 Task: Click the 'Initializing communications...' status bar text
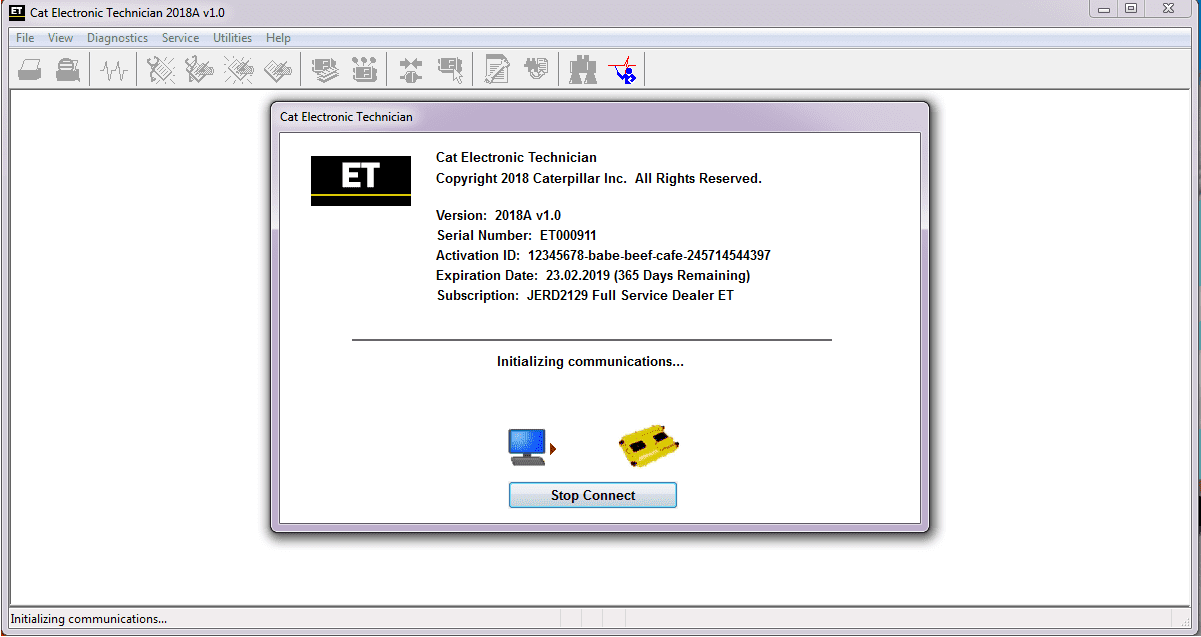click(88, 619)
